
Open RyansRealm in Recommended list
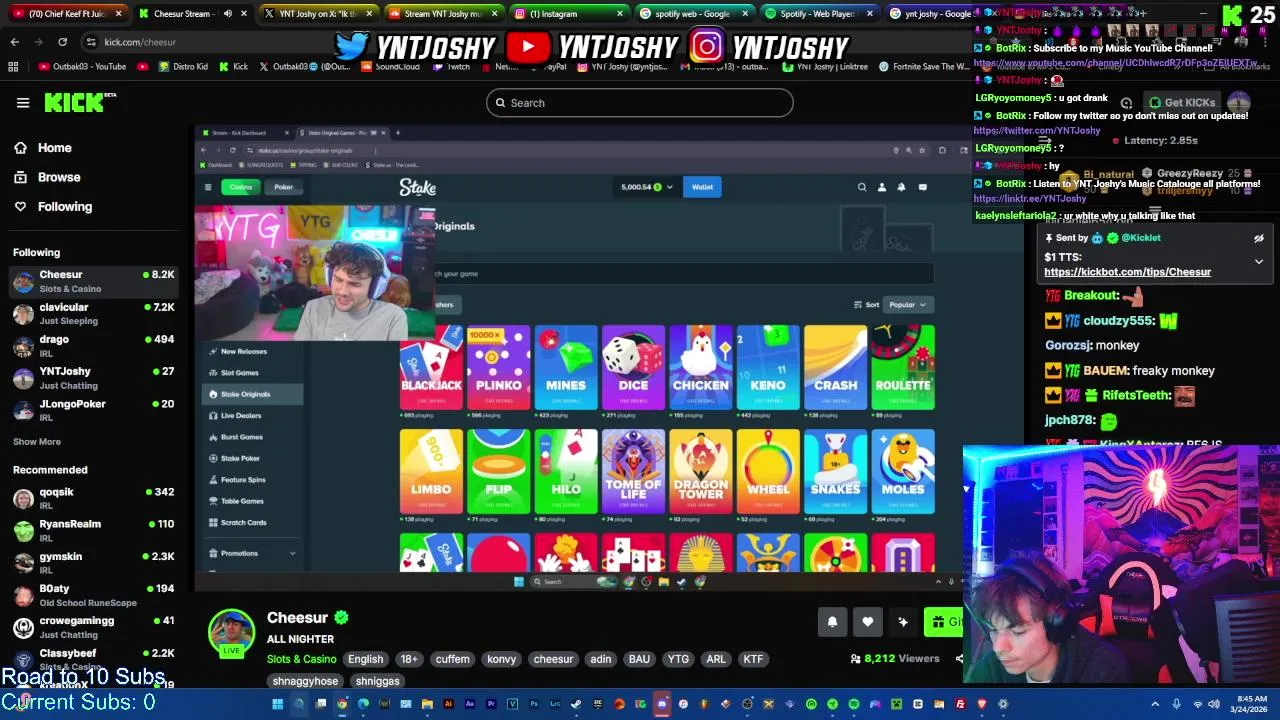pyautogui.click(x=93, y=530)
